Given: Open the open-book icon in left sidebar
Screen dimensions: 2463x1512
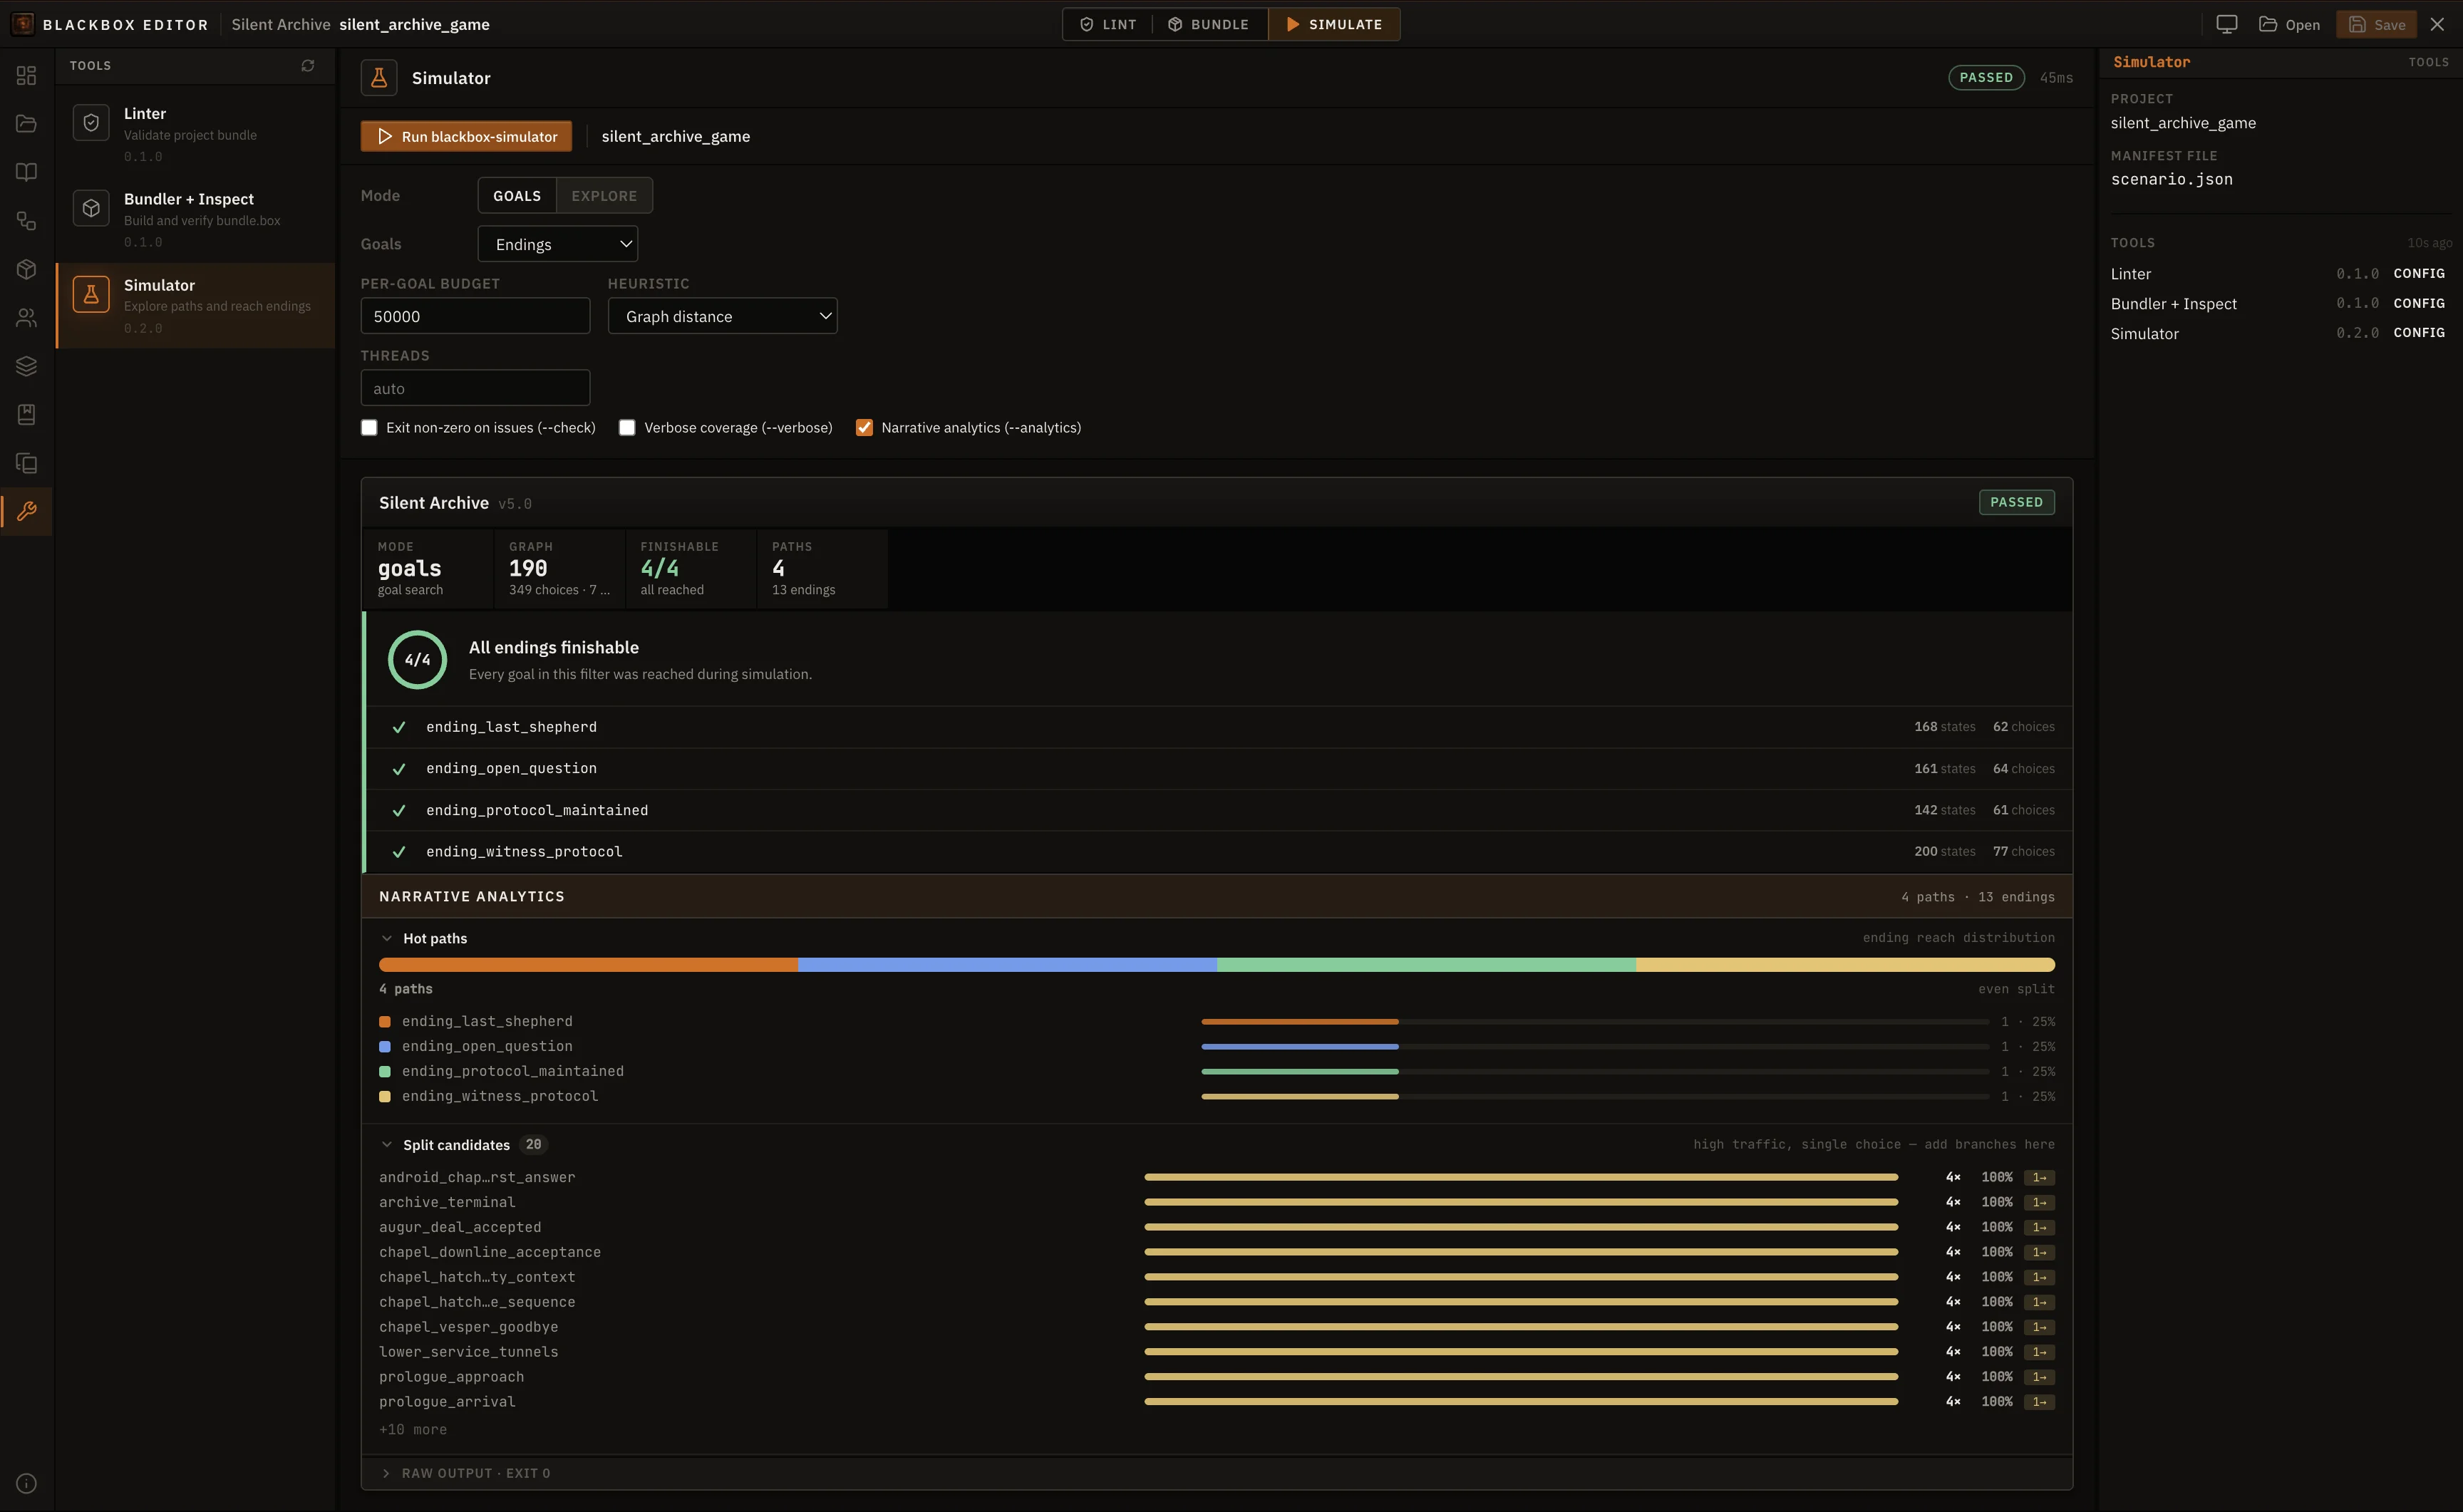Looking at the screenshot, I should (x=27, y=172).
